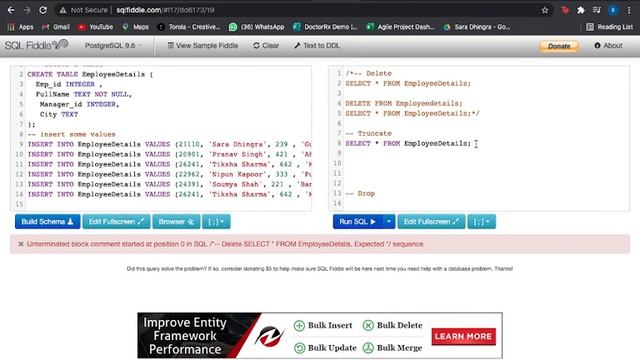This screenshot has width=640, height=360.
Task: Dismiss the unterminated comment error message
Action: coord(21,244)
